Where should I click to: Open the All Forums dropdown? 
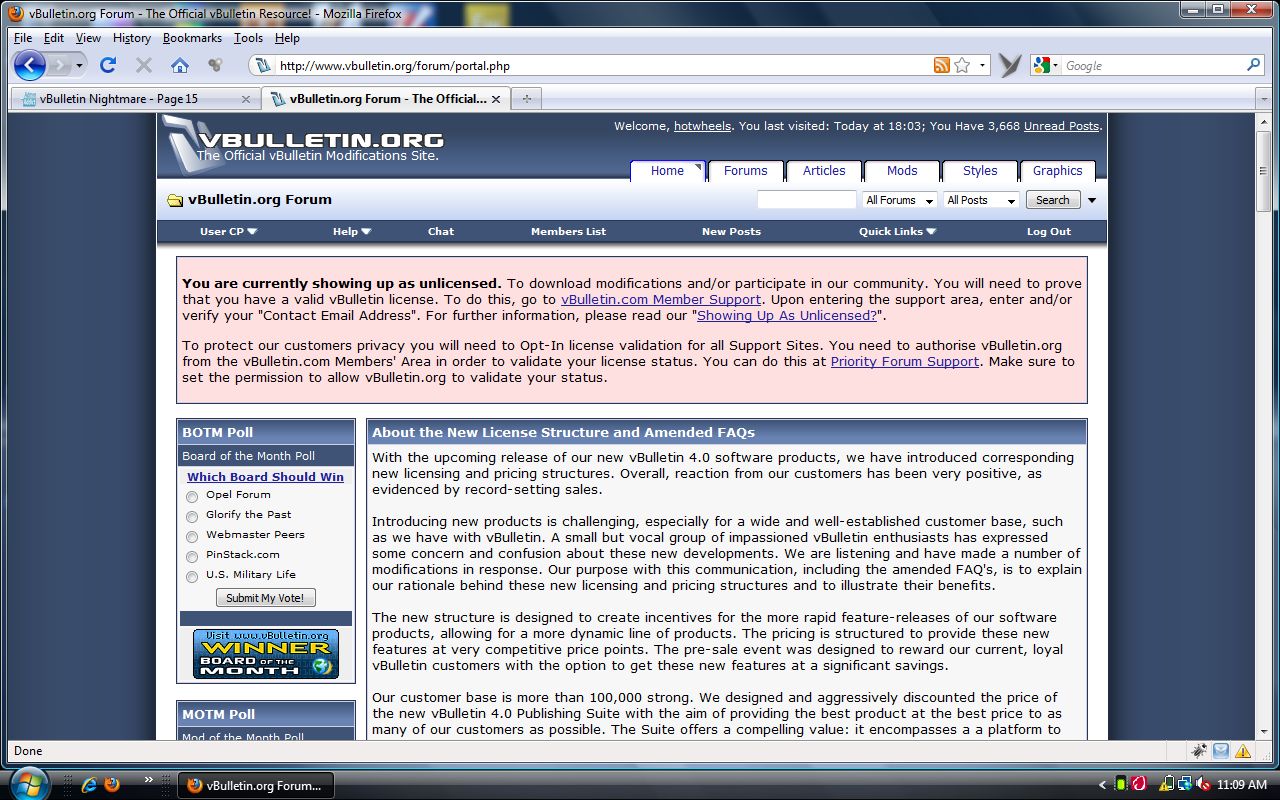pos(900,200)
